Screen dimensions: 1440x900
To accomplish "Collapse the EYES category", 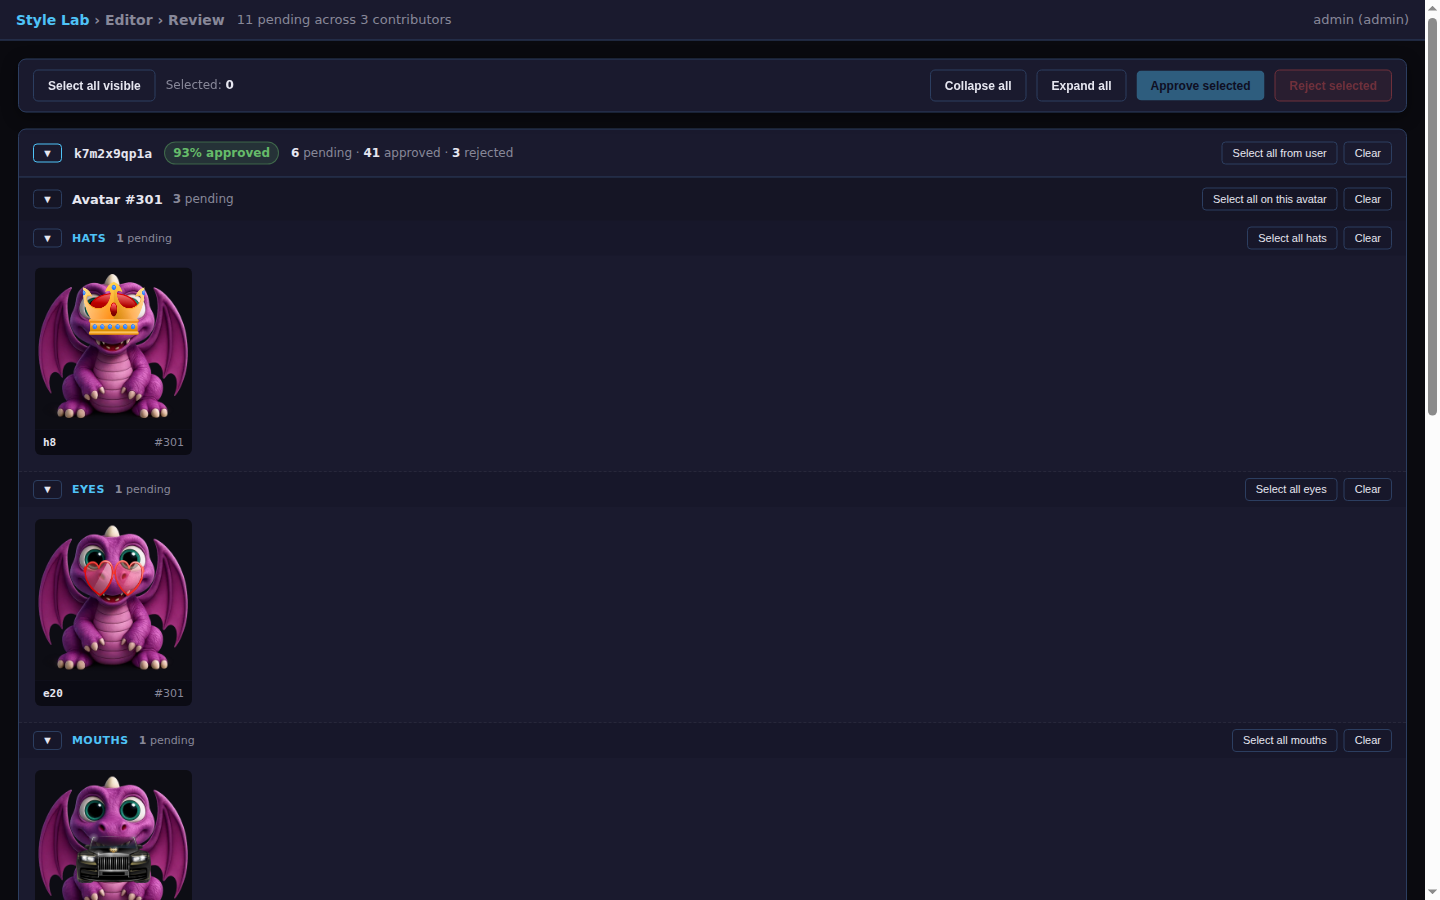I will click(47, 489).
